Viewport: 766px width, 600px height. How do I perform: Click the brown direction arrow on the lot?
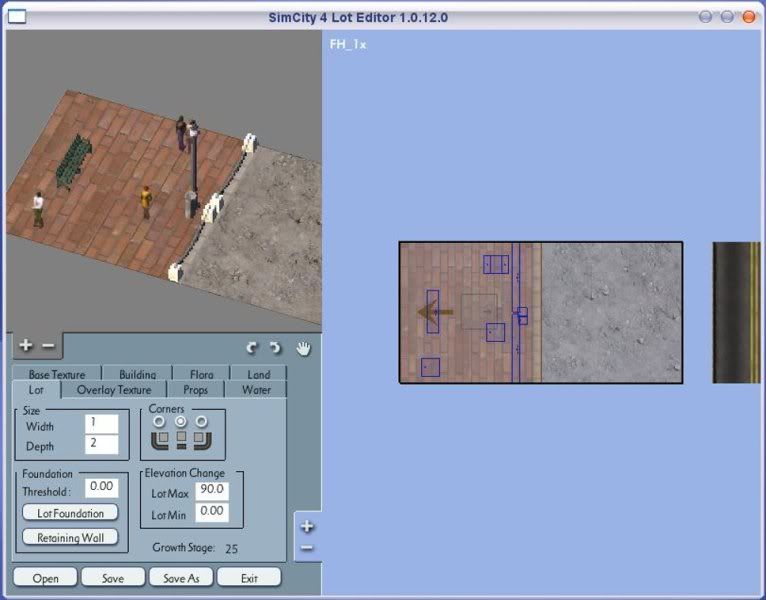[435, 312]
